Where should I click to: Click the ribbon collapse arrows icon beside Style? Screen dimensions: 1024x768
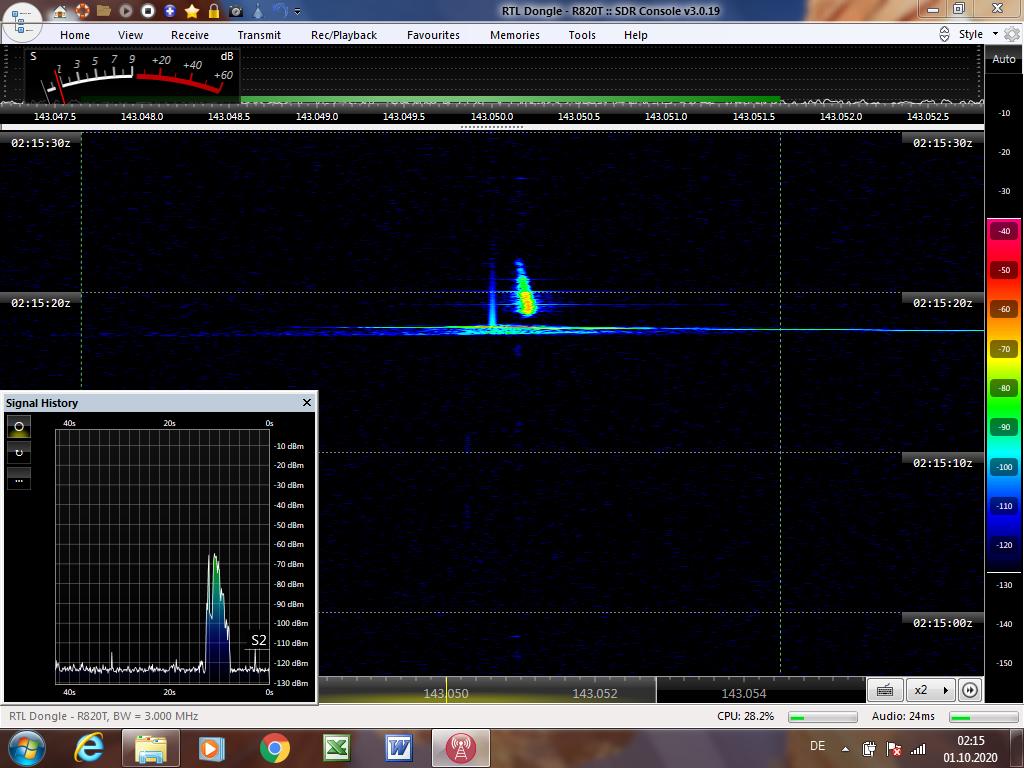pyautogui.click(x=944, y=34)
